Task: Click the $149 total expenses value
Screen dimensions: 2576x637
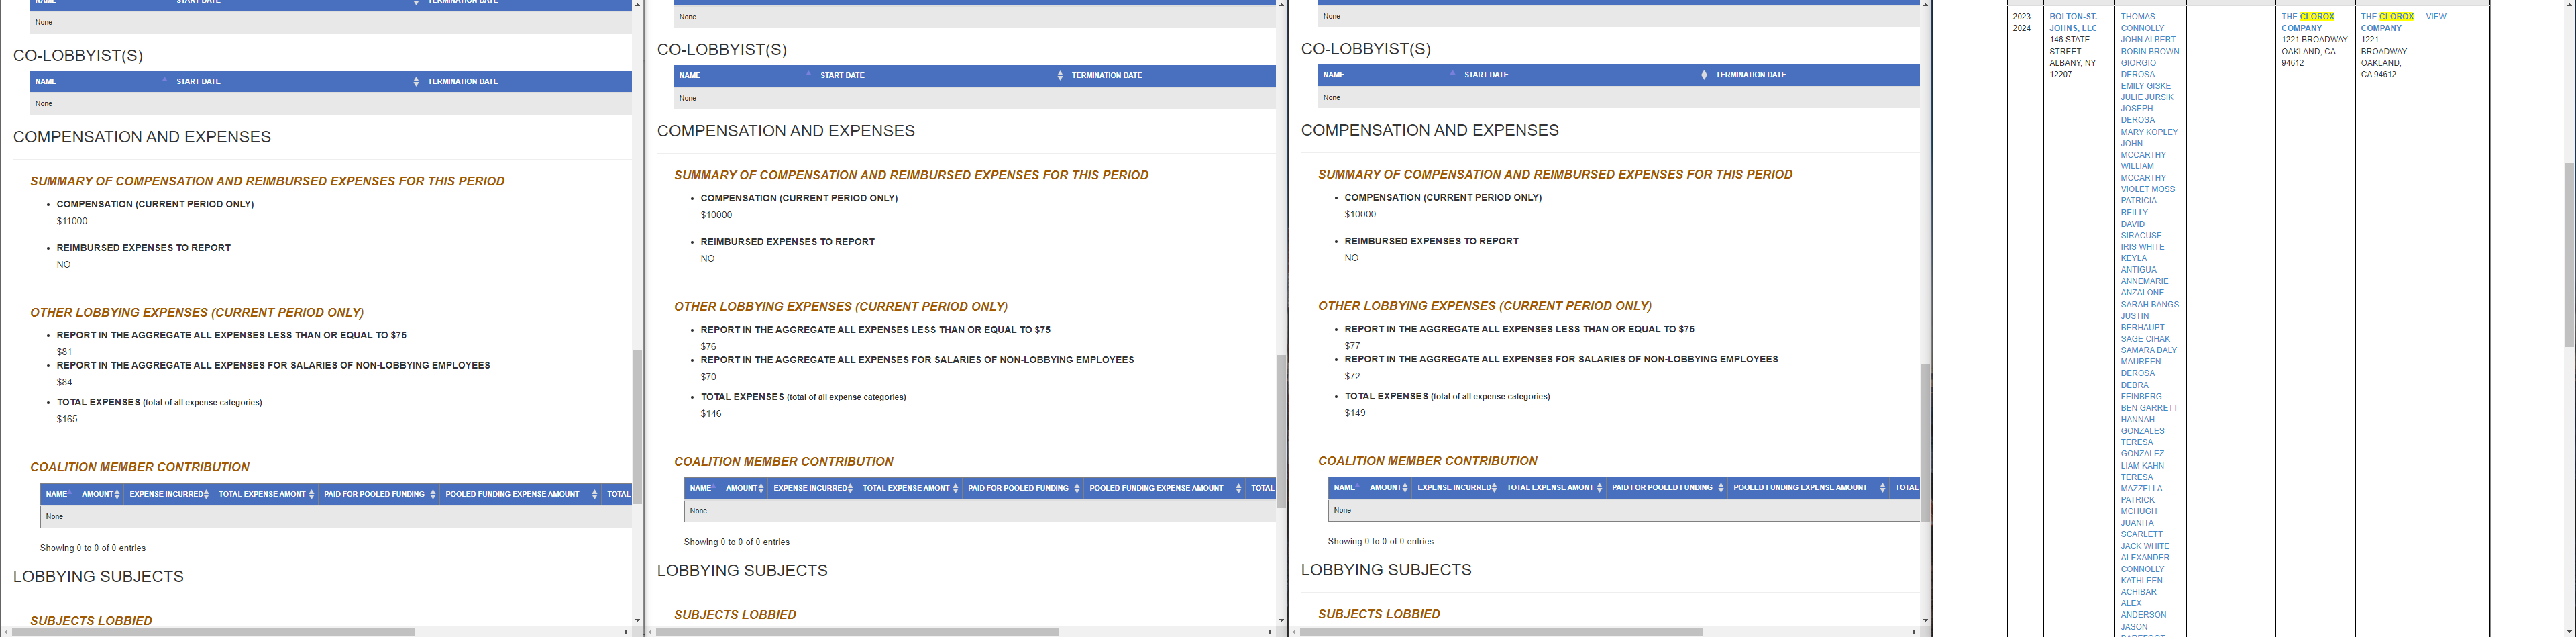Action: [x=1355, y=412]
